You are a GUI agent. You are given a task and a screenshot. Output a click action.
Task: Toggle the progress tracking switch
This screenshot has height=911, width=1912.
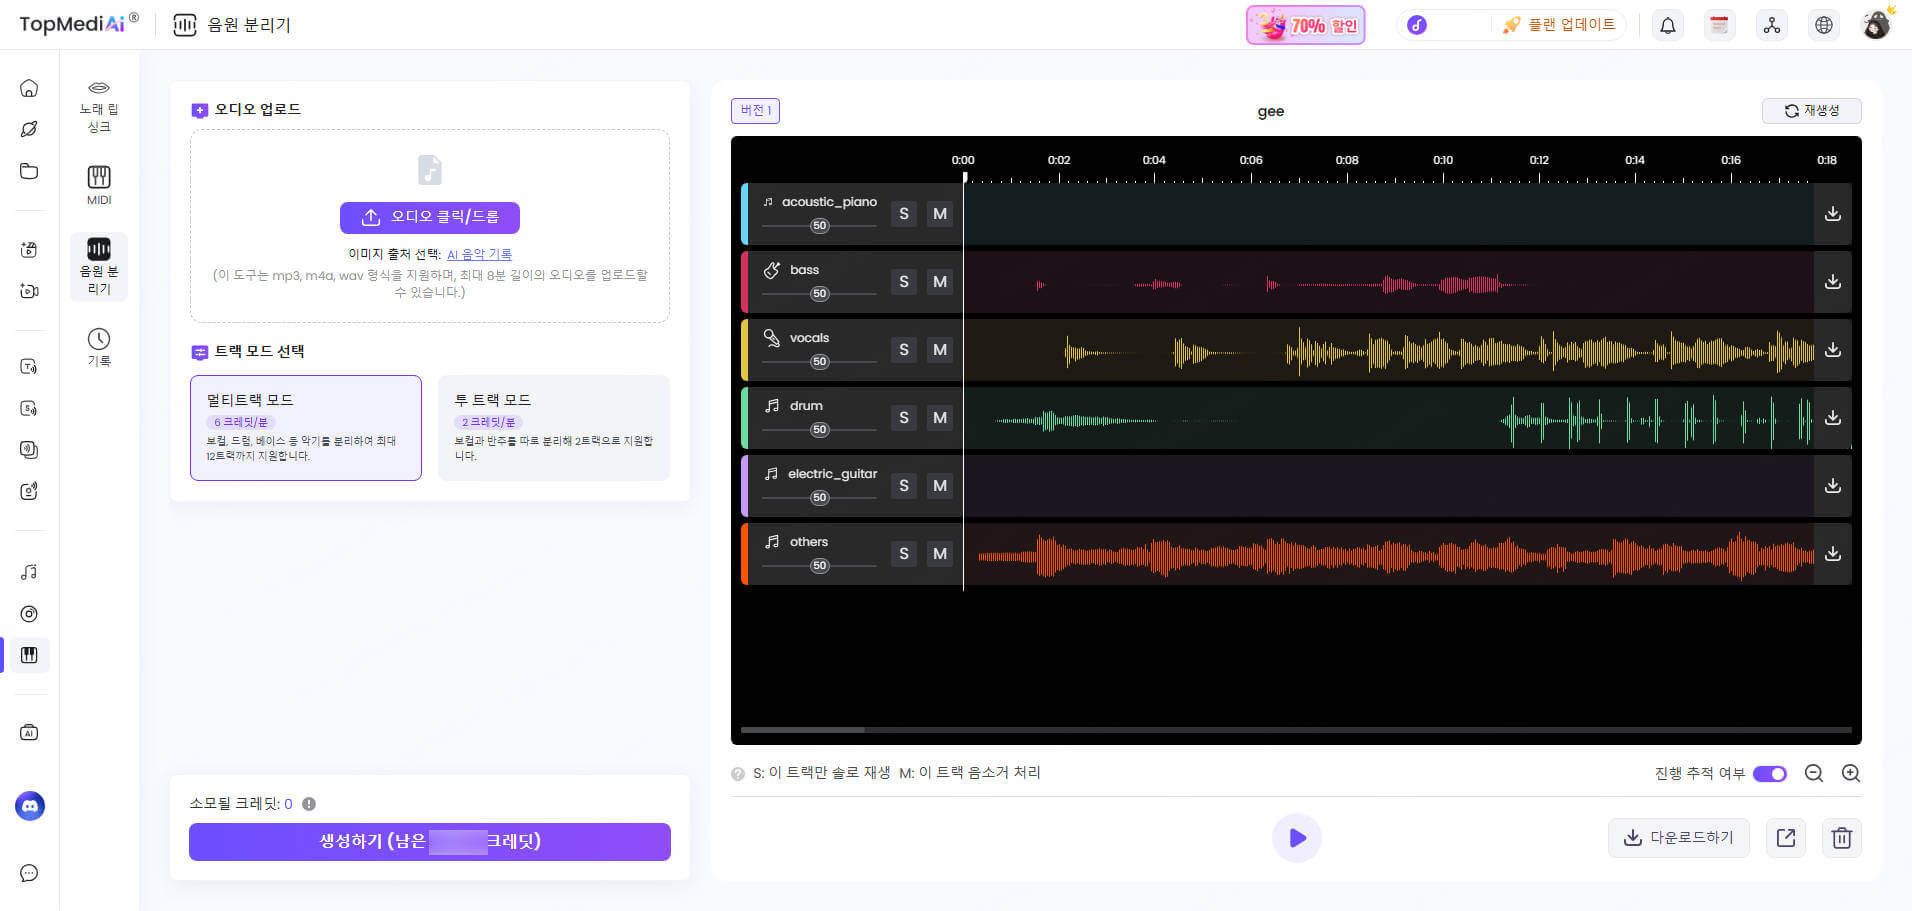coord(1769,774)
